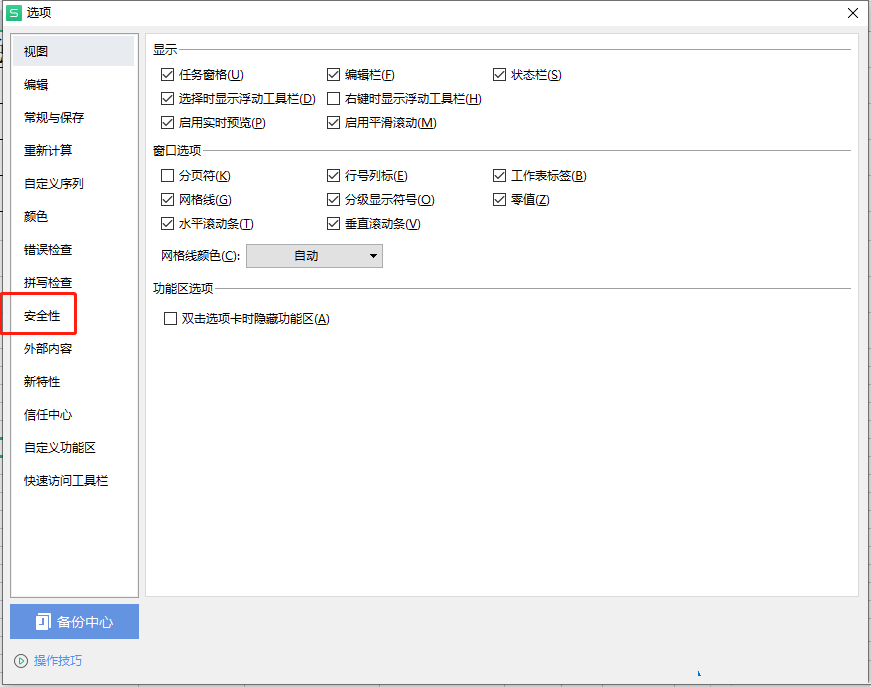
Task: Toggle 水平滚动条(T) checkbox
Action: coord(167,223)
